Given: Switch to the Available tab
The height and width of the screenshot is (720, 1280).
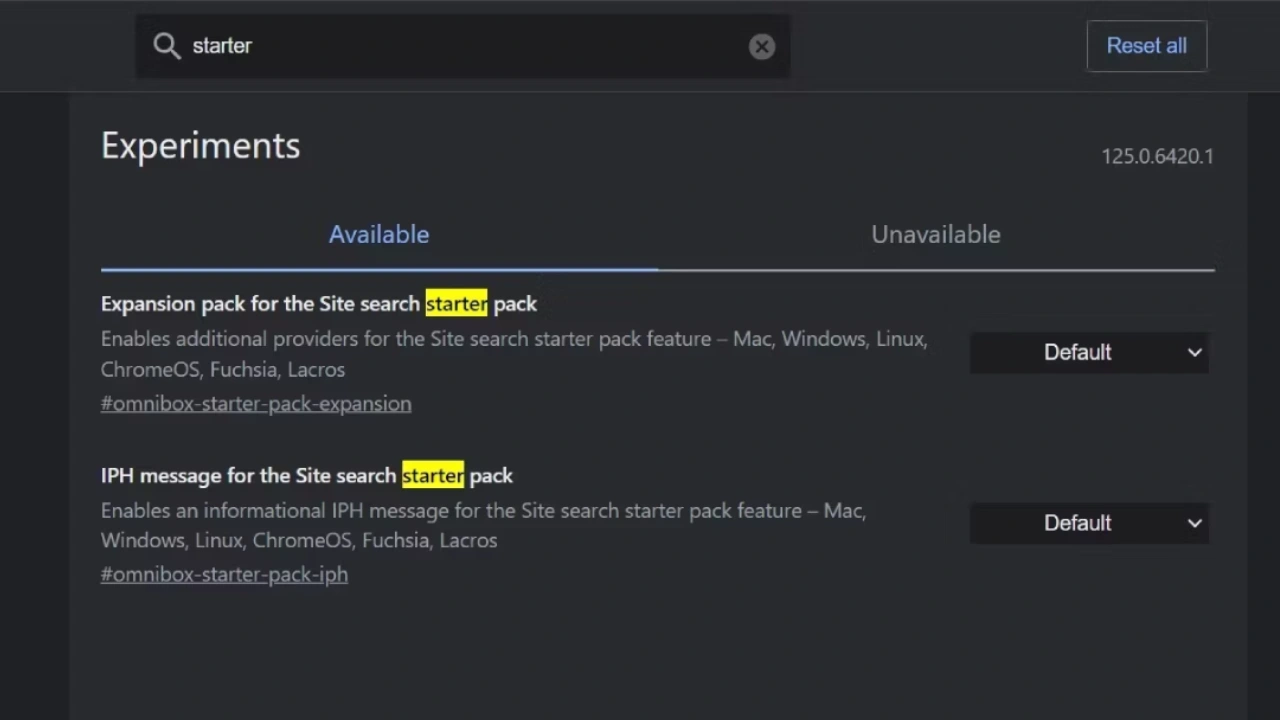Looking at the screenshot, I should coord(379,235).
